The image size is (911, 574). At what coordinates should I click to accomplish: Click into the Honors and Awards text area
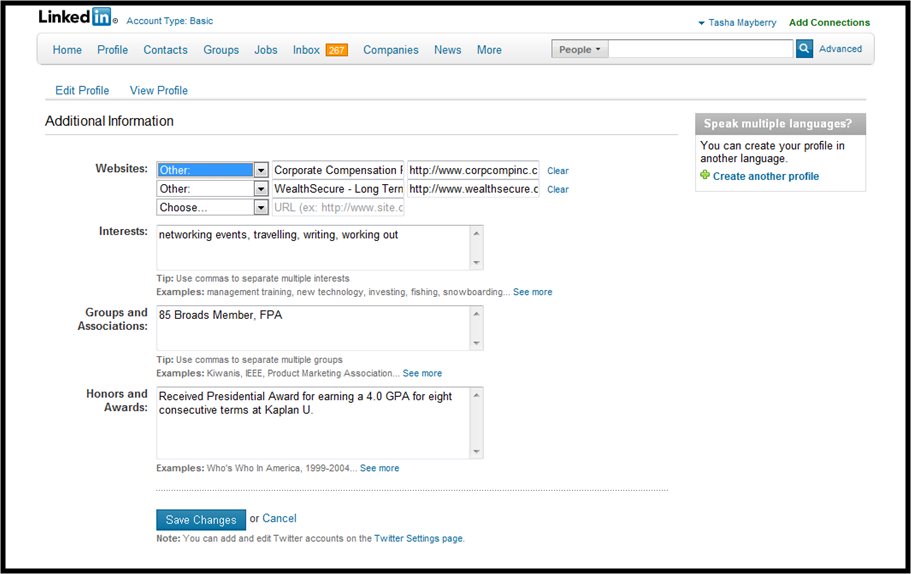(x=314, y=423)
